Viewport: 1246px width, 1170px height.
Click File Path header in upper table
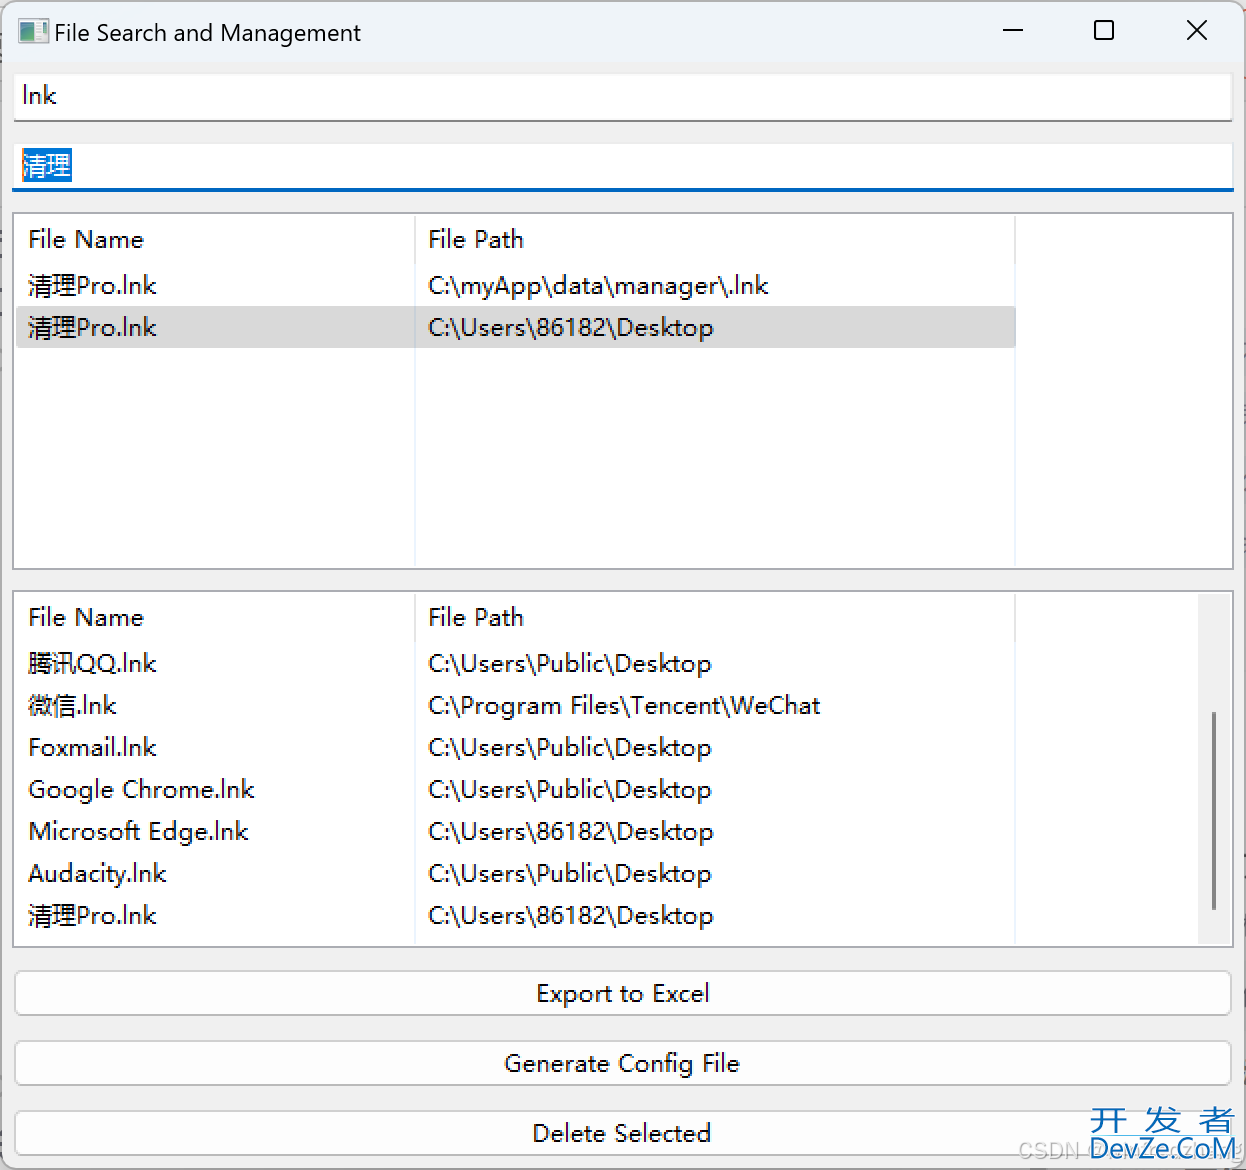coord(476,240)
